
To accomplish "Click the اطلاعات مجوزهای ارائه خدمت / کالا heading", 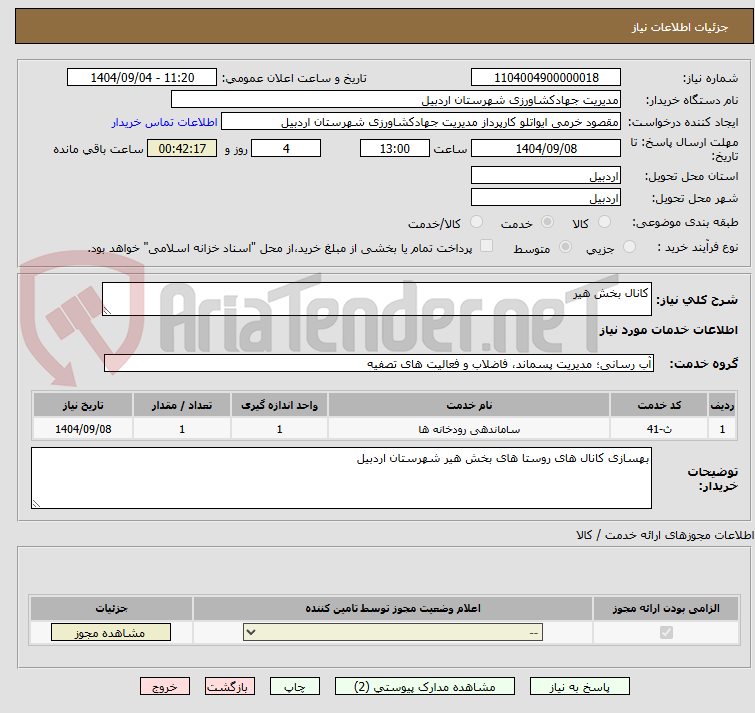I will coord(665,535).
